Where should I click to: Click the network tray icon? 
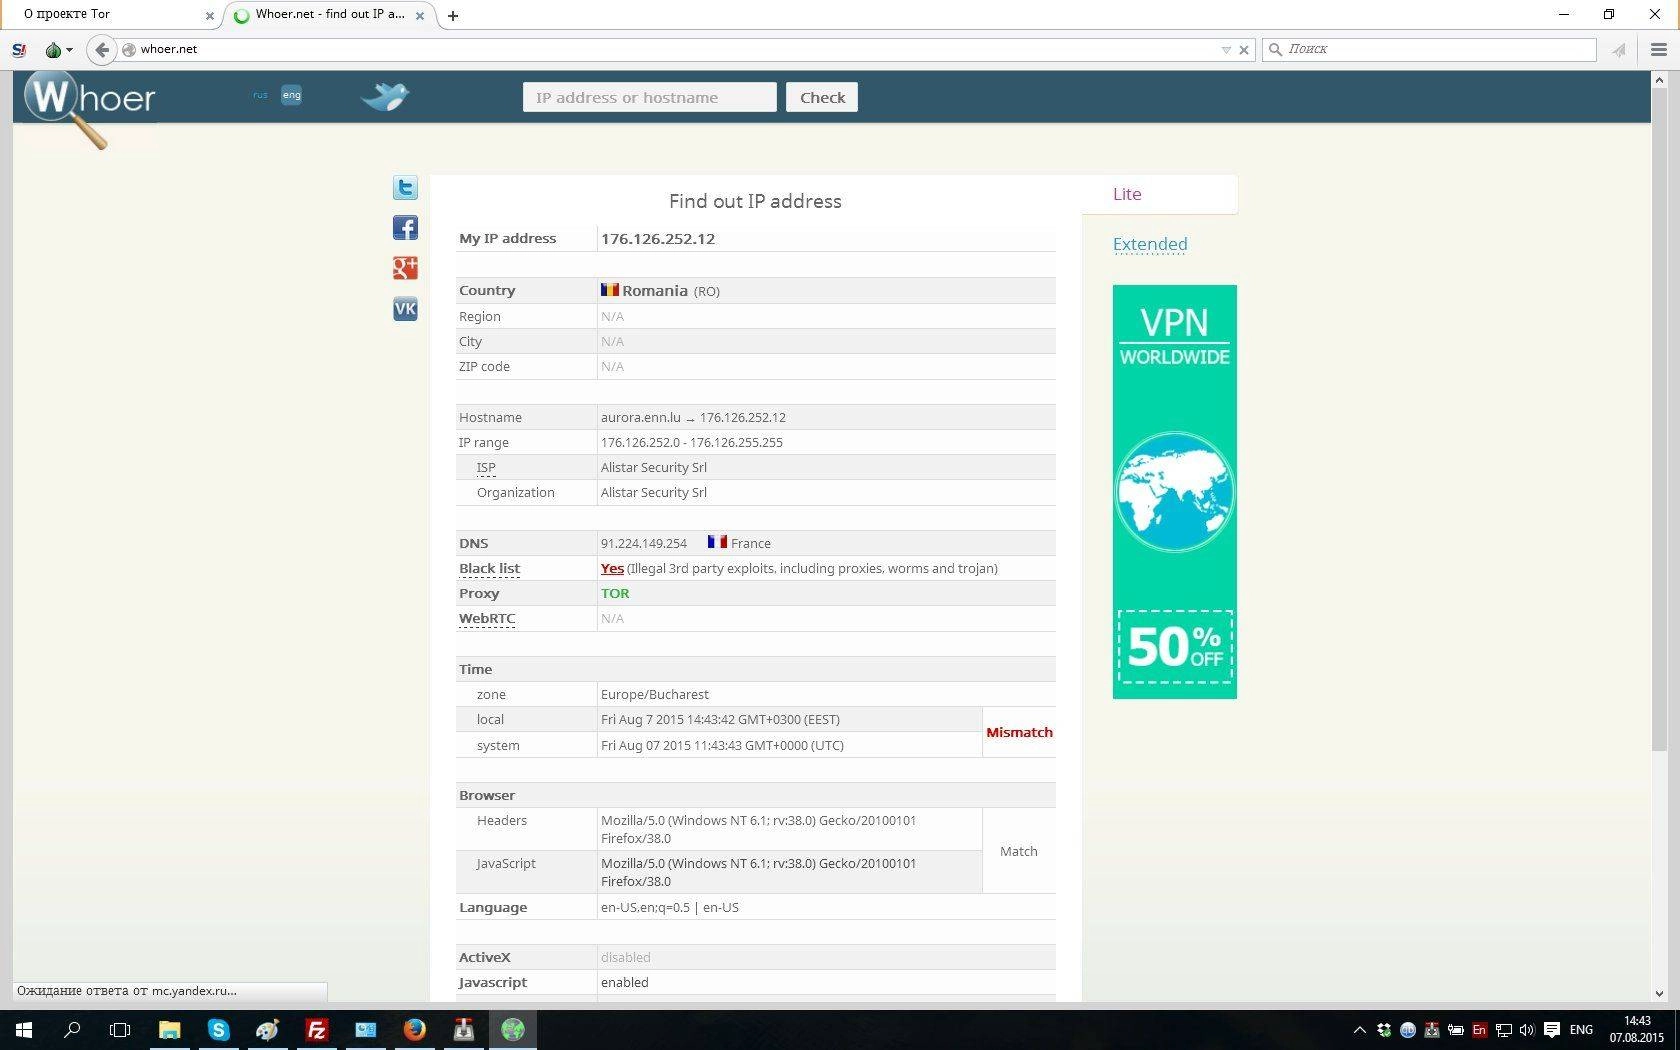(1503, 1030)
